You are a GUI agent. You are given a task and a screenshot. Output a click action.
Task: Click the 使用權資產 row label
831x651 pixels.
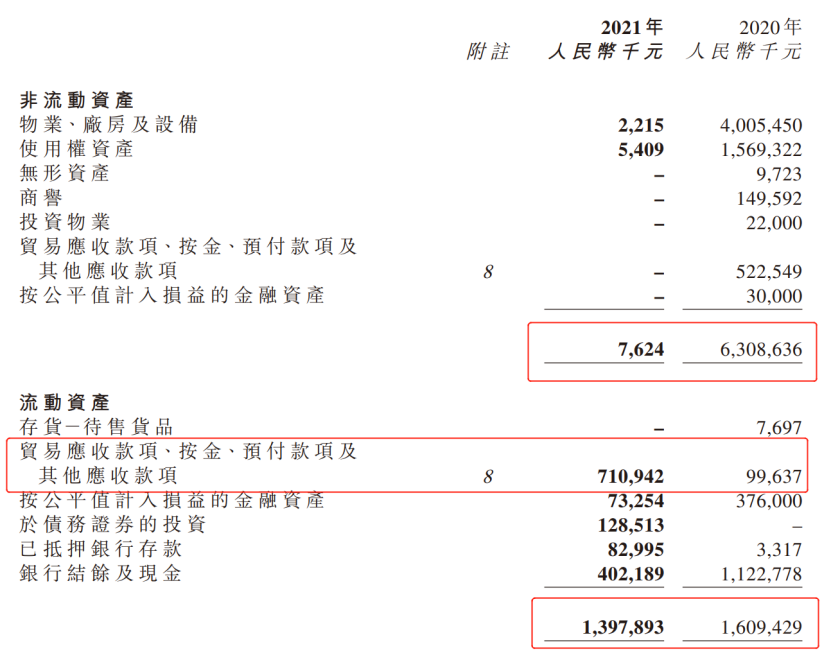click(77, 149)
